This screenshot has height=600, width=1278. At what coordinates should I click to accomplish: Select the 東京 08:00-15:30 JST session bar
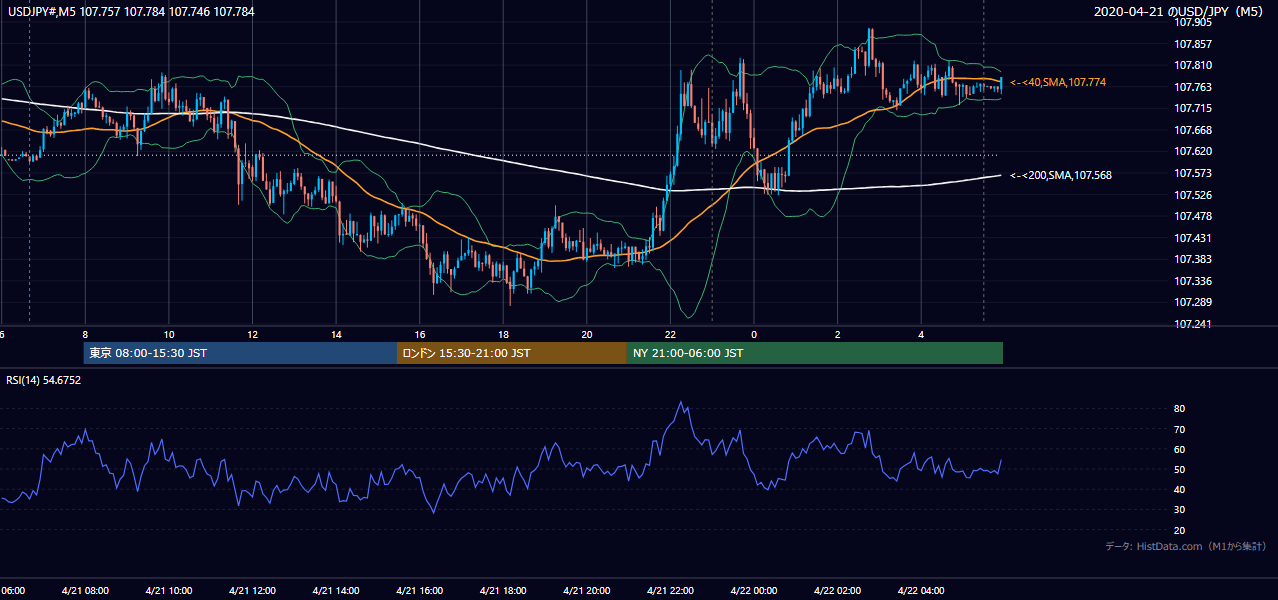(x=240, y=353)
